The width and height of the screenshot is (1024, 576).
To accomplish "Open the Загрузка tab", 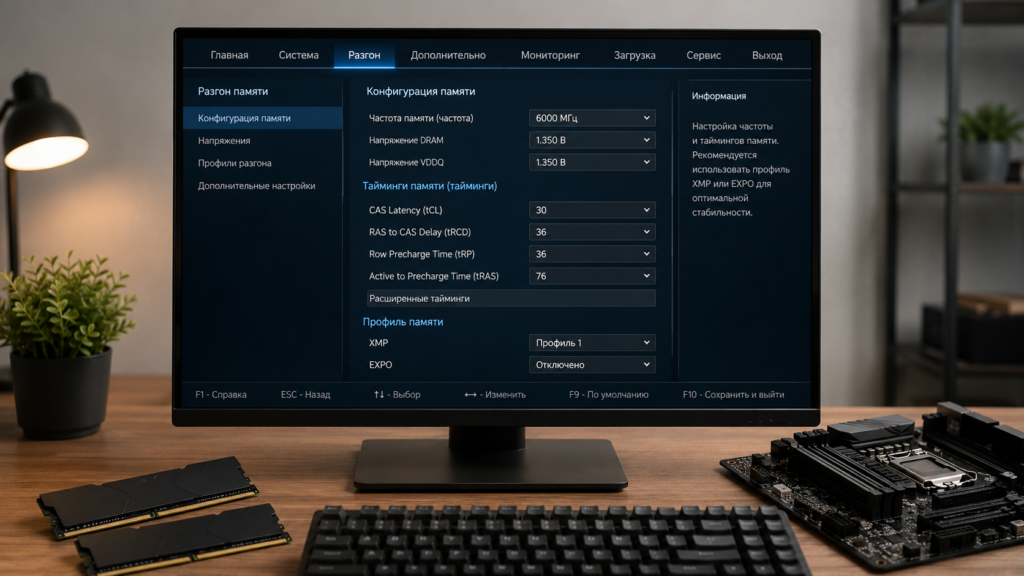I will point(634,56).
